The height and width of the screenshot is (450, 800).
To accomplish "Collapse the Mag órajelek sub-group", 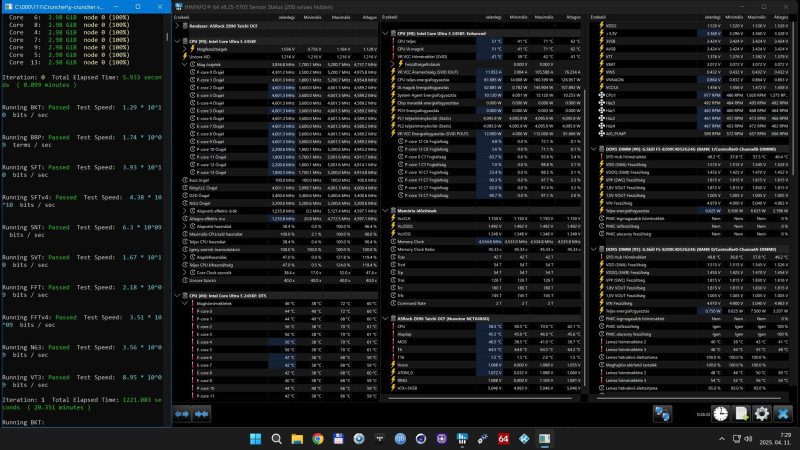I will click(x=185, y=64).
